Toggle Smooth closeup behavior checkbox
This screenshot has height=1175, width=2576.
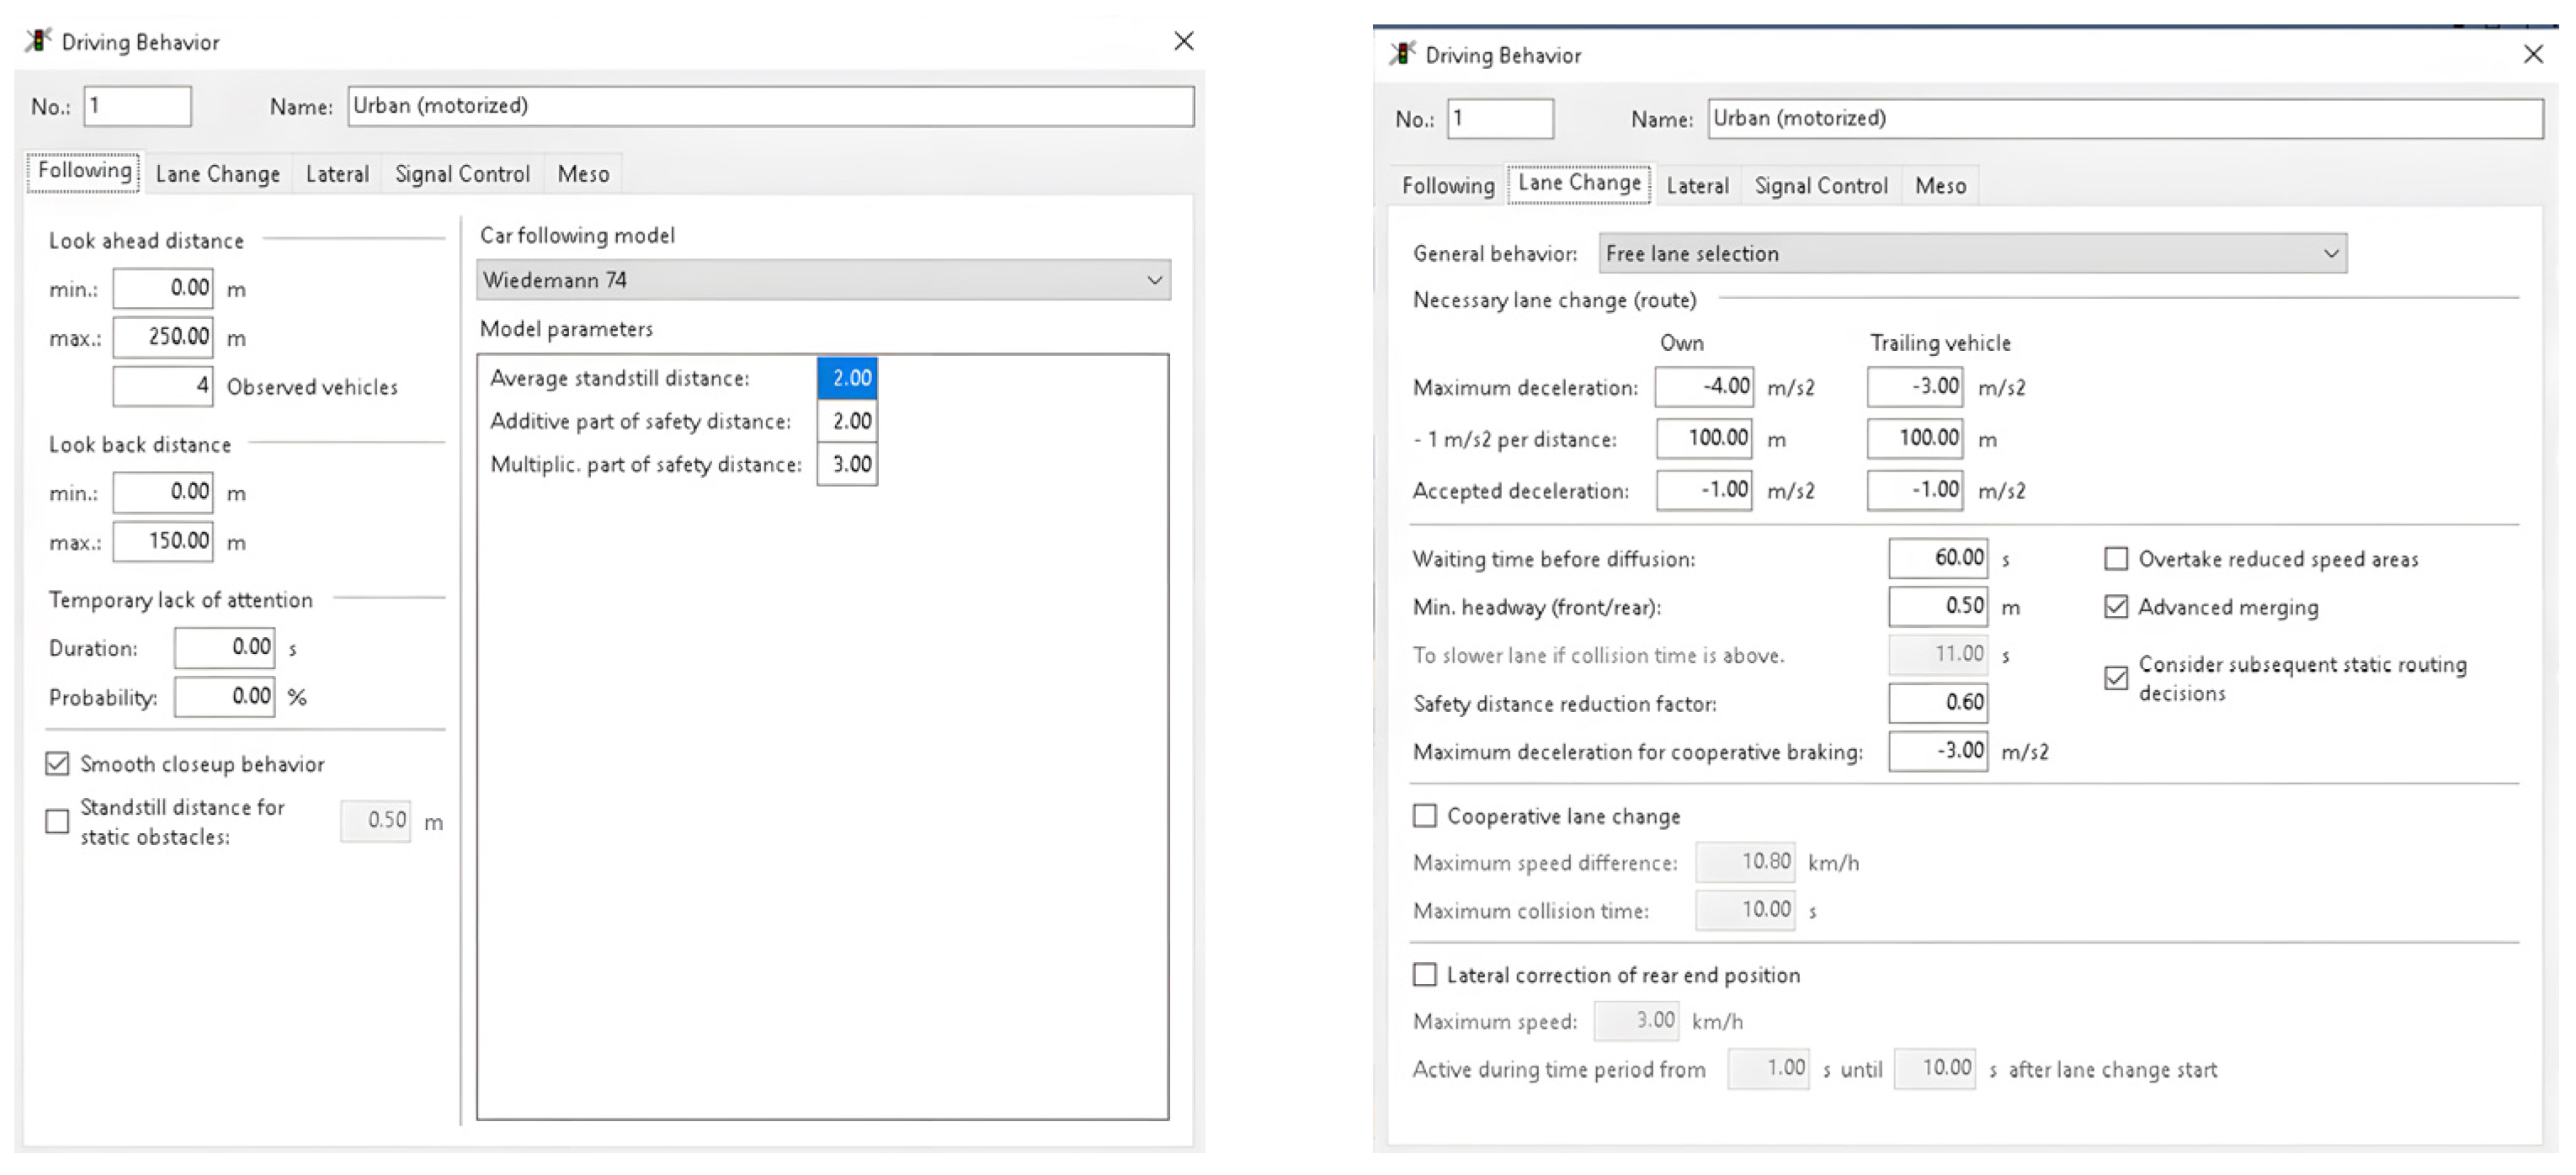coord(58,764)
